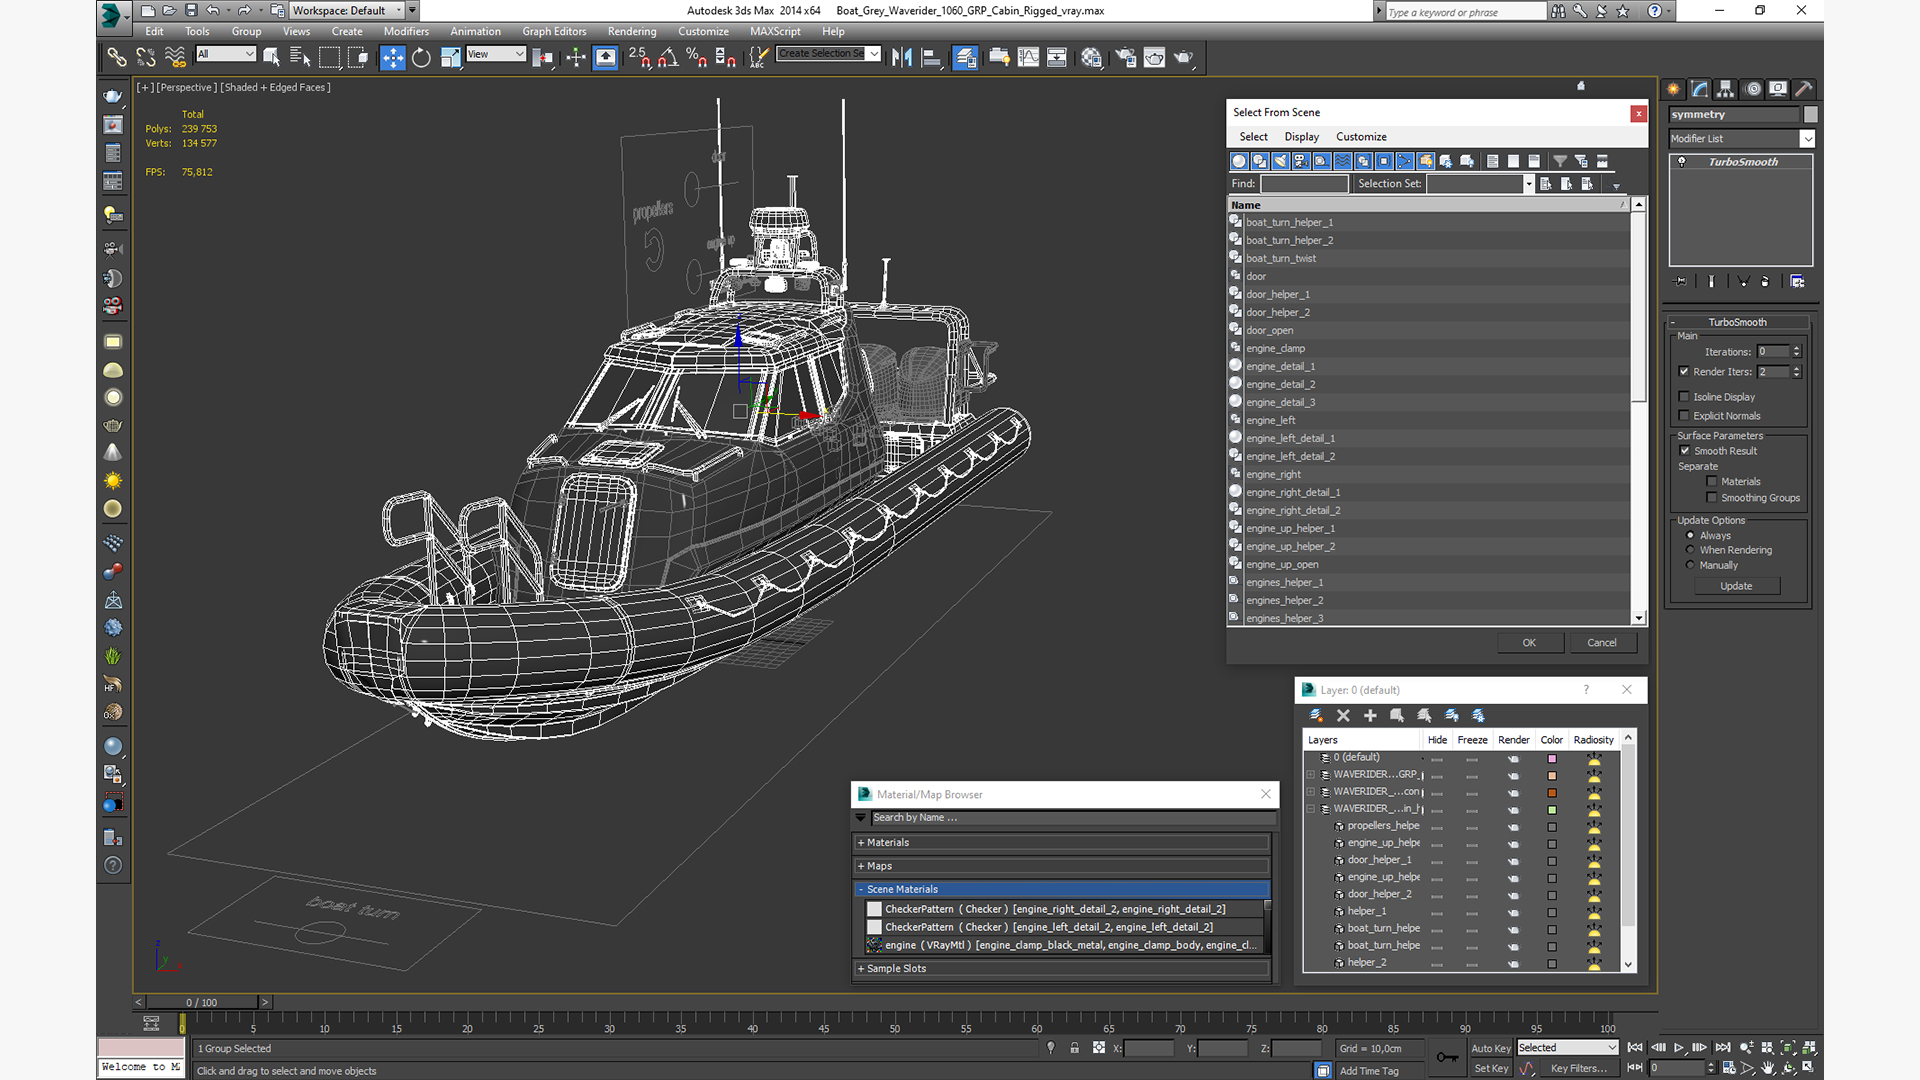This screenshot has width=1920, height=1080.
Task: Click Play Animation button
Action: tap(1679, 1047)
